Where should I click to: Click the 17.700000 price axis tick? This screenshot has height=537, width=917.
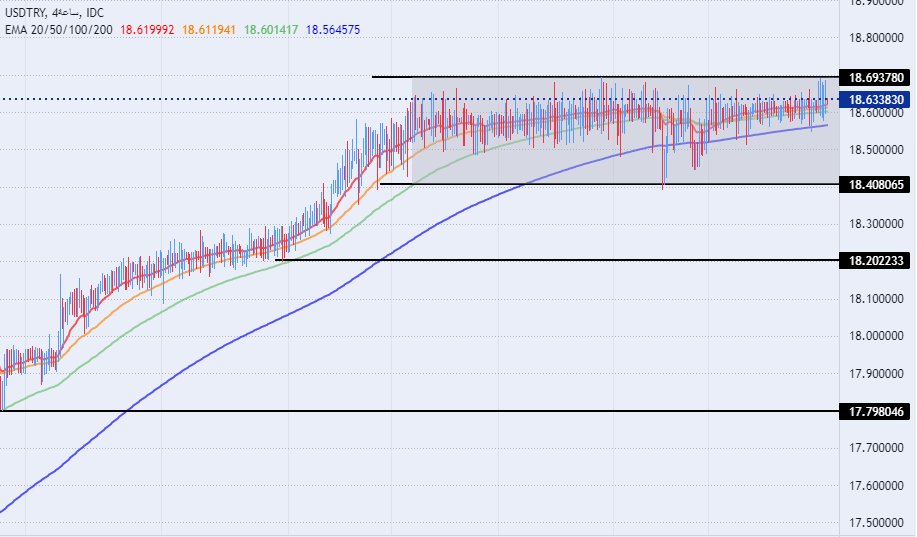[876, 448]
